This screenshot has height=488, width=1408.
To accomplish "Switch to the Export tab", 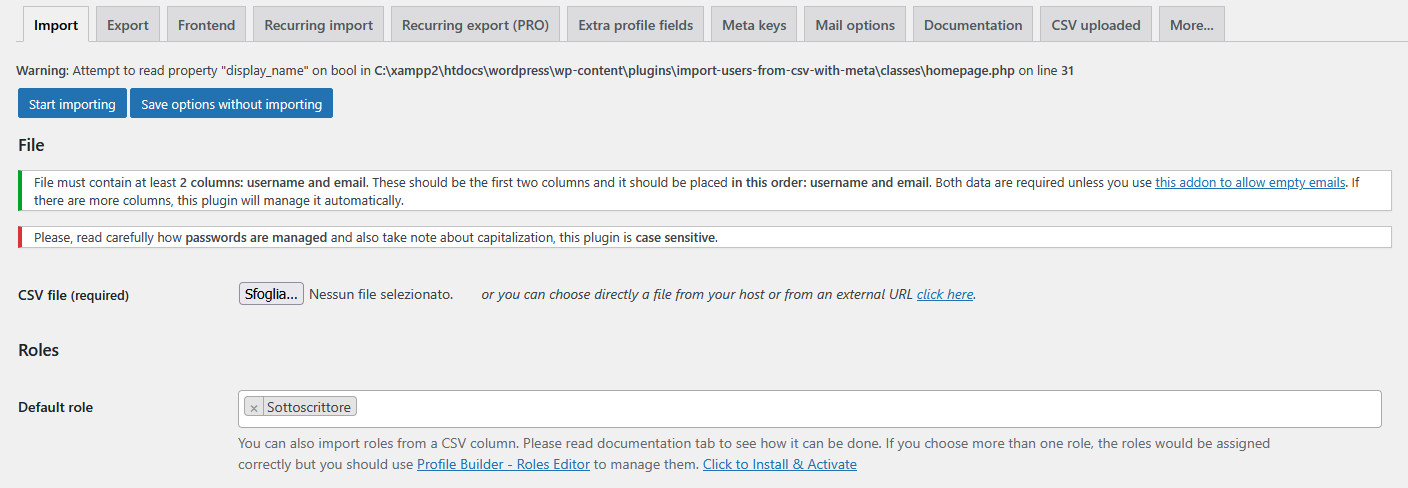I will 128,25.
